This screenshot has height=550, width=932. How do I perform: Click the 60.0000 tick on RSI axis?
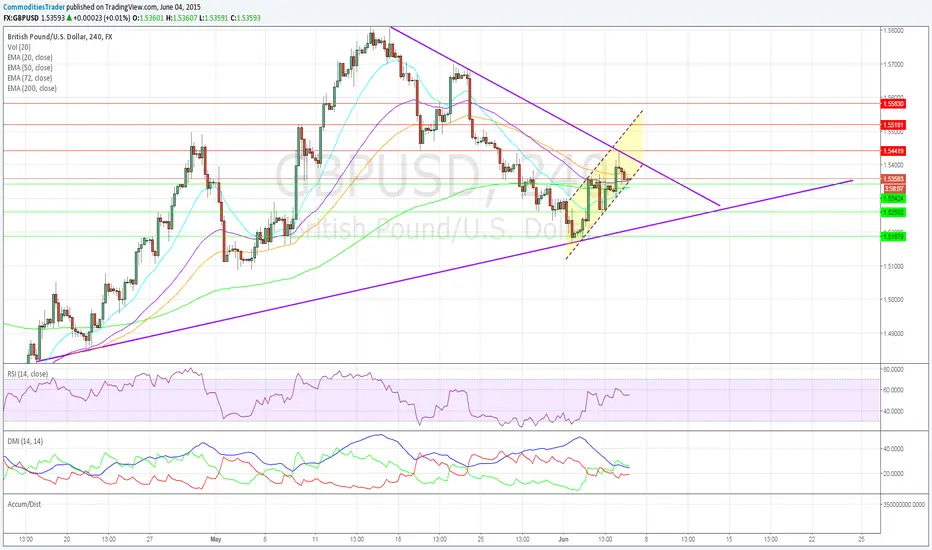(x=893, y=390)
